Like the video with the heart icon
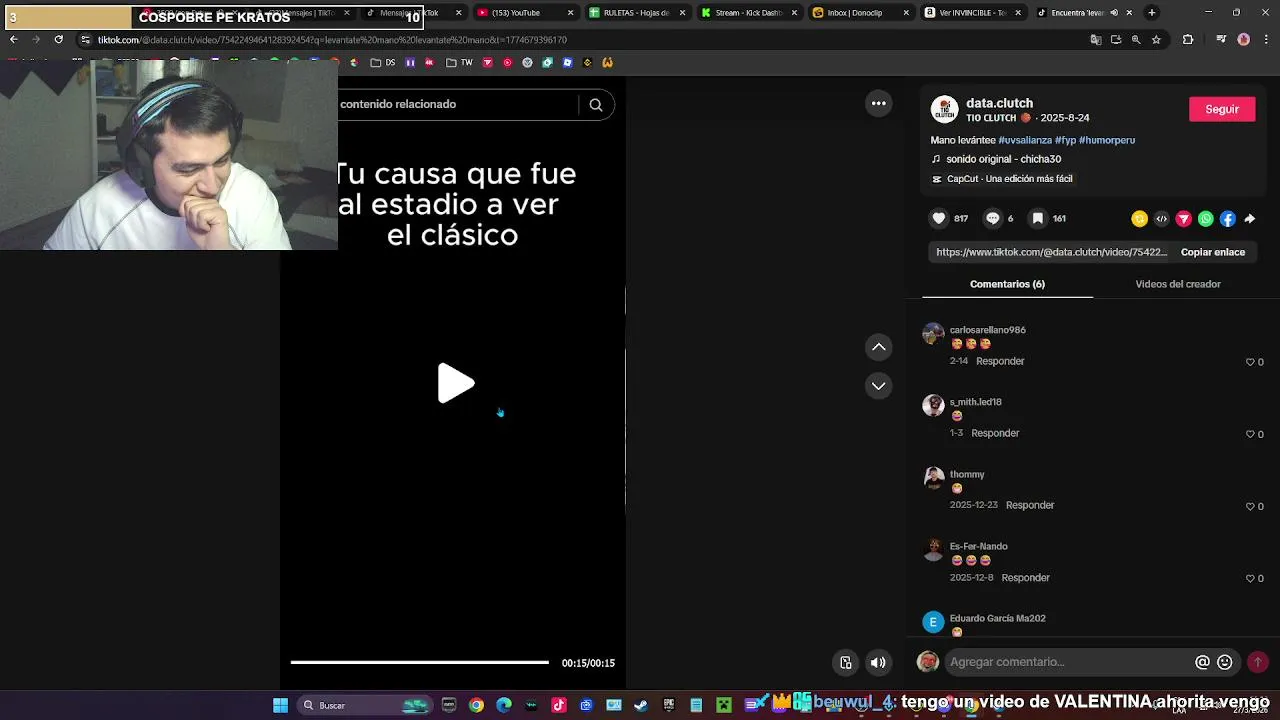 939,218
